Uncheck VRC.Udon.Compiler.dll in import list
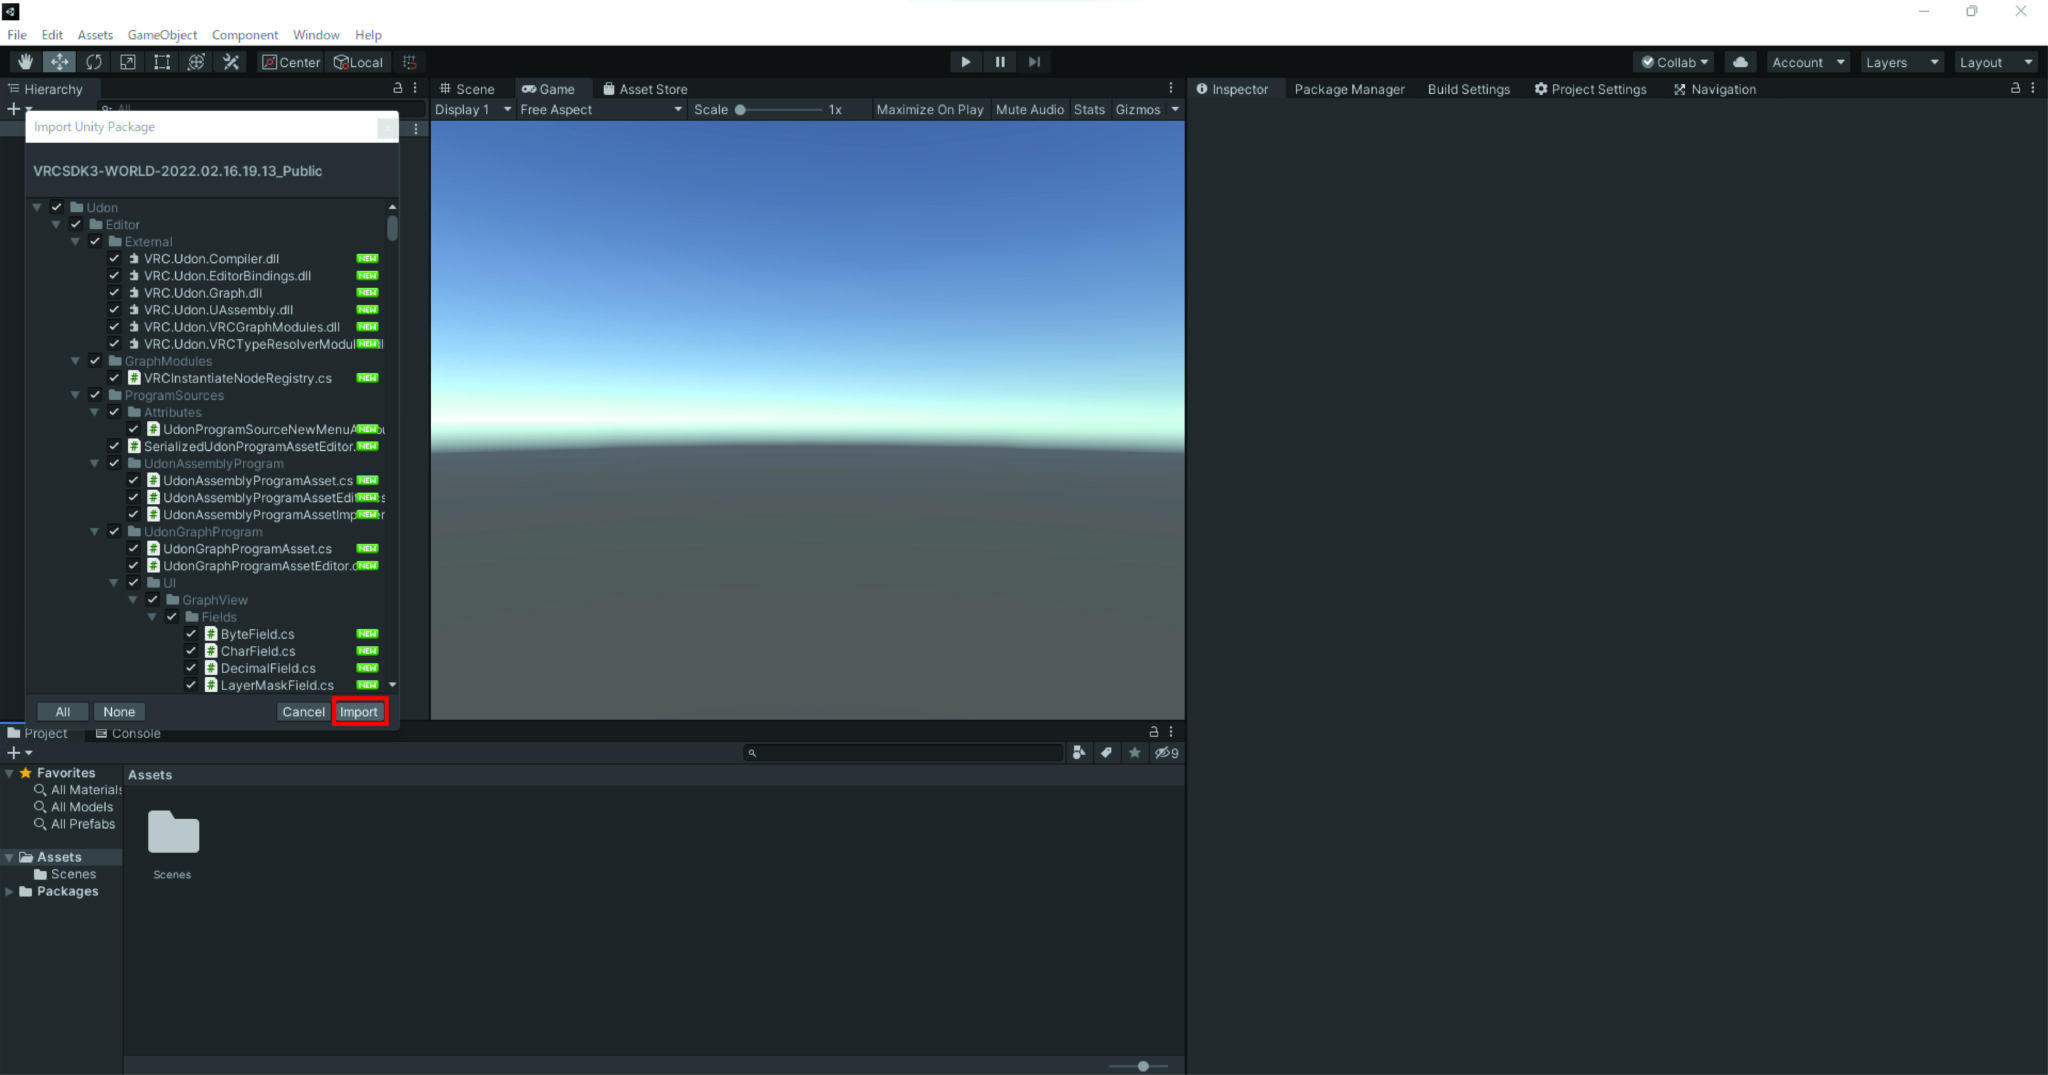Image resolution: width=2048 pixels, height=1075 pixels. click(x=114, y=258)
